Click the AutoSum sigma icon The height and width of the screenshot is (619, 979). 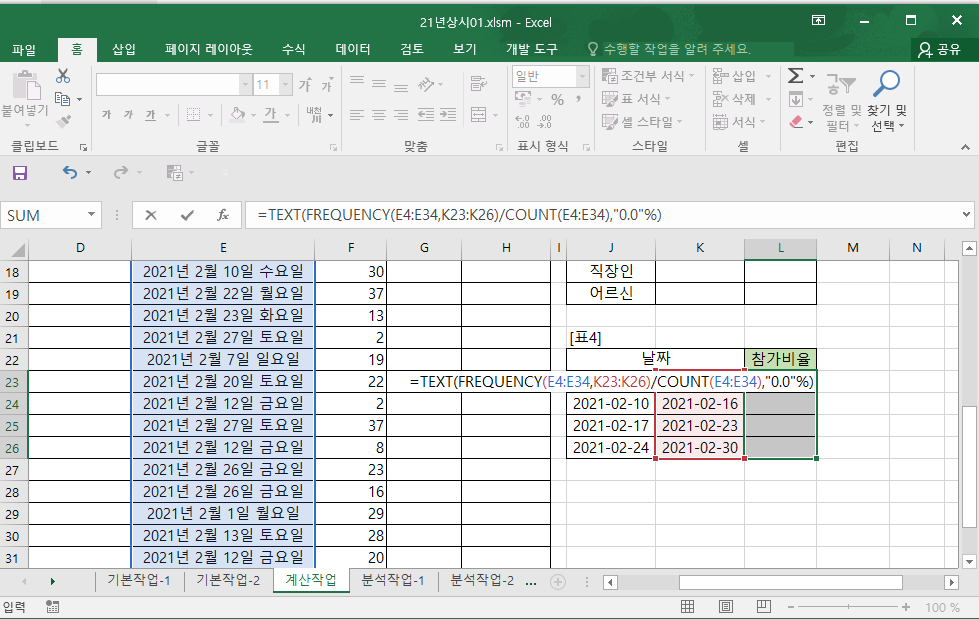tap(795, 76)
